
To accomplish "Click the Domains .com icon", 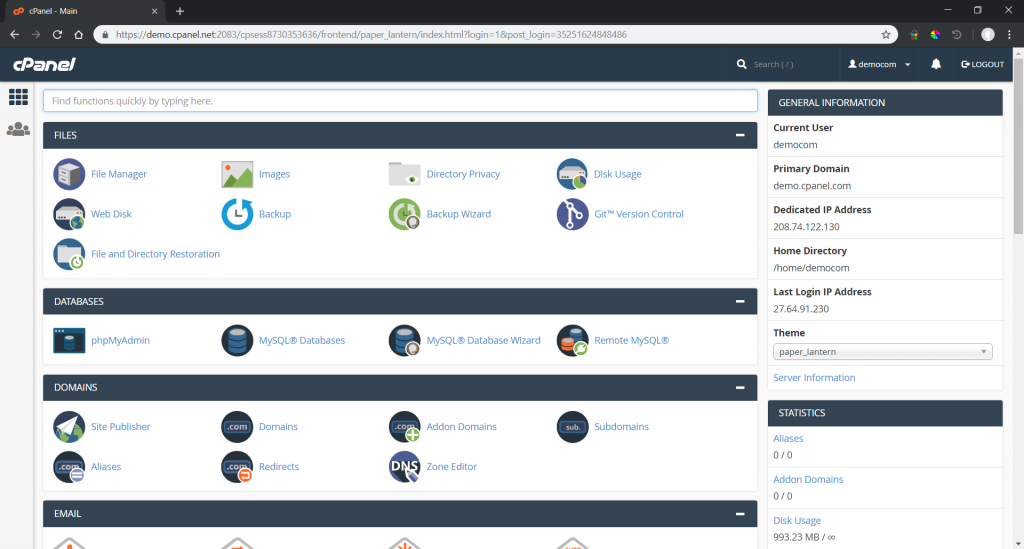I will (237, 427).
